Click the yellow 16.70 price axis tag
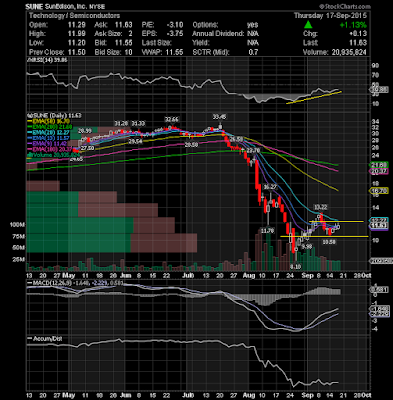The width and height of the screenshot is (393, 400). point(378,191)
